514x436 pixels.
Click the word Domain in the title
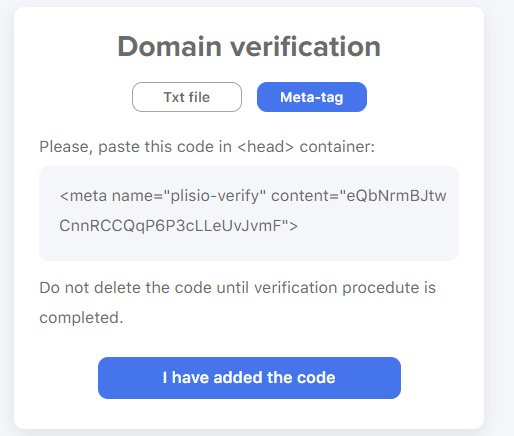pos(169,47)
